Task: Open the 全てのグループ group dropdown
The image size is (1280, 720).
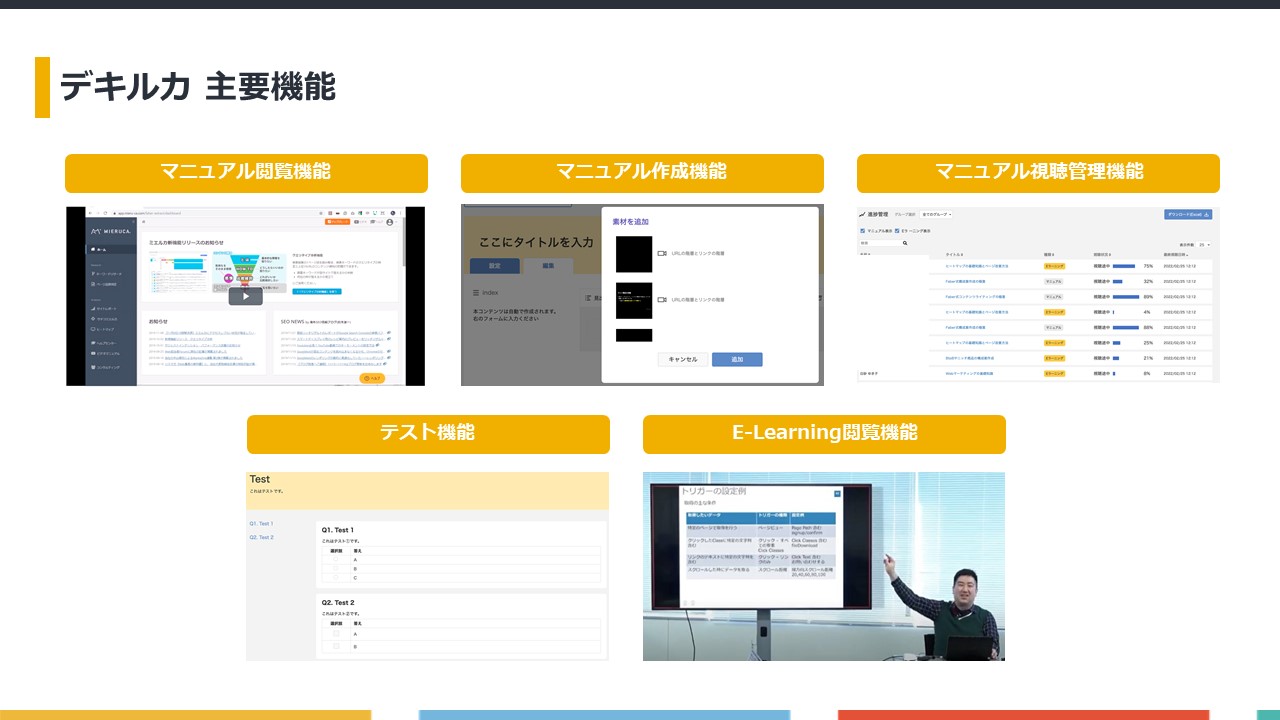Action: coord(936,215)
